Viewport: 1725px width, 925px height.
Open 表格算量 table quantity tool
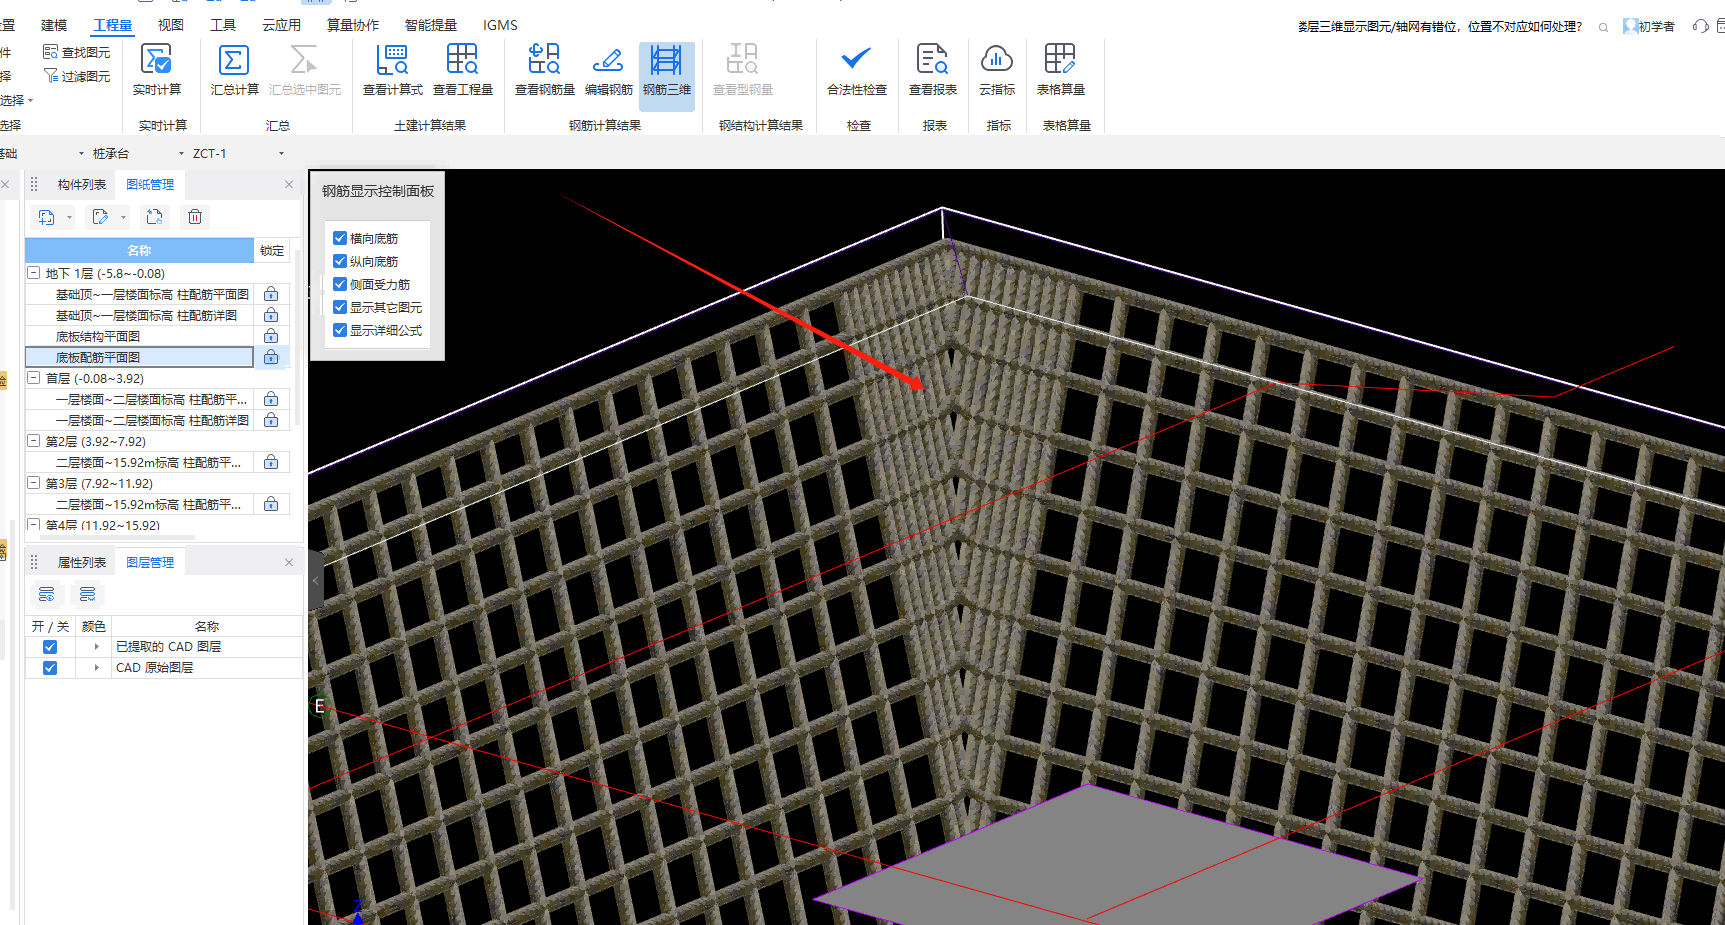click(1061, 70)
